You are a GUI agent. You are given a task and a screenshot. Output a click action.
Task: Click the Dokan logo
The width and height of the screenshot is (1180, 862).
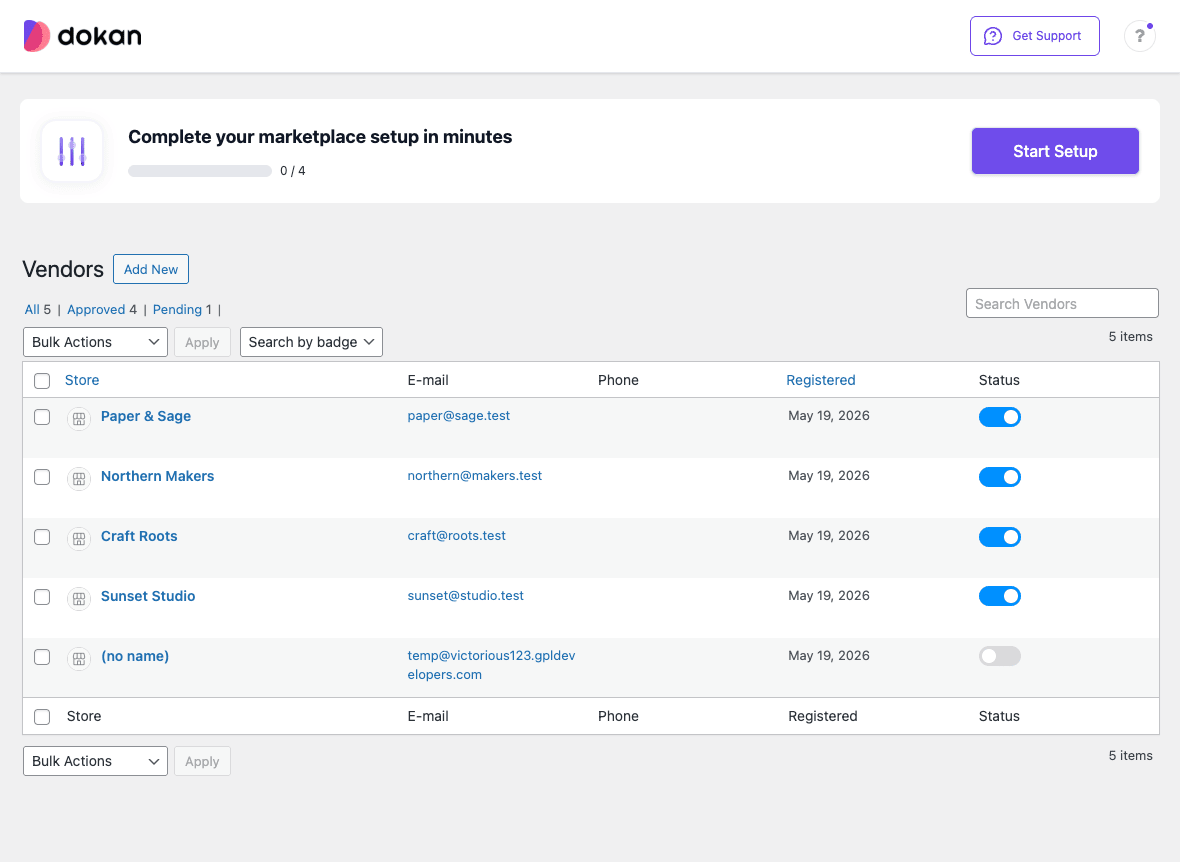(83, 36)
